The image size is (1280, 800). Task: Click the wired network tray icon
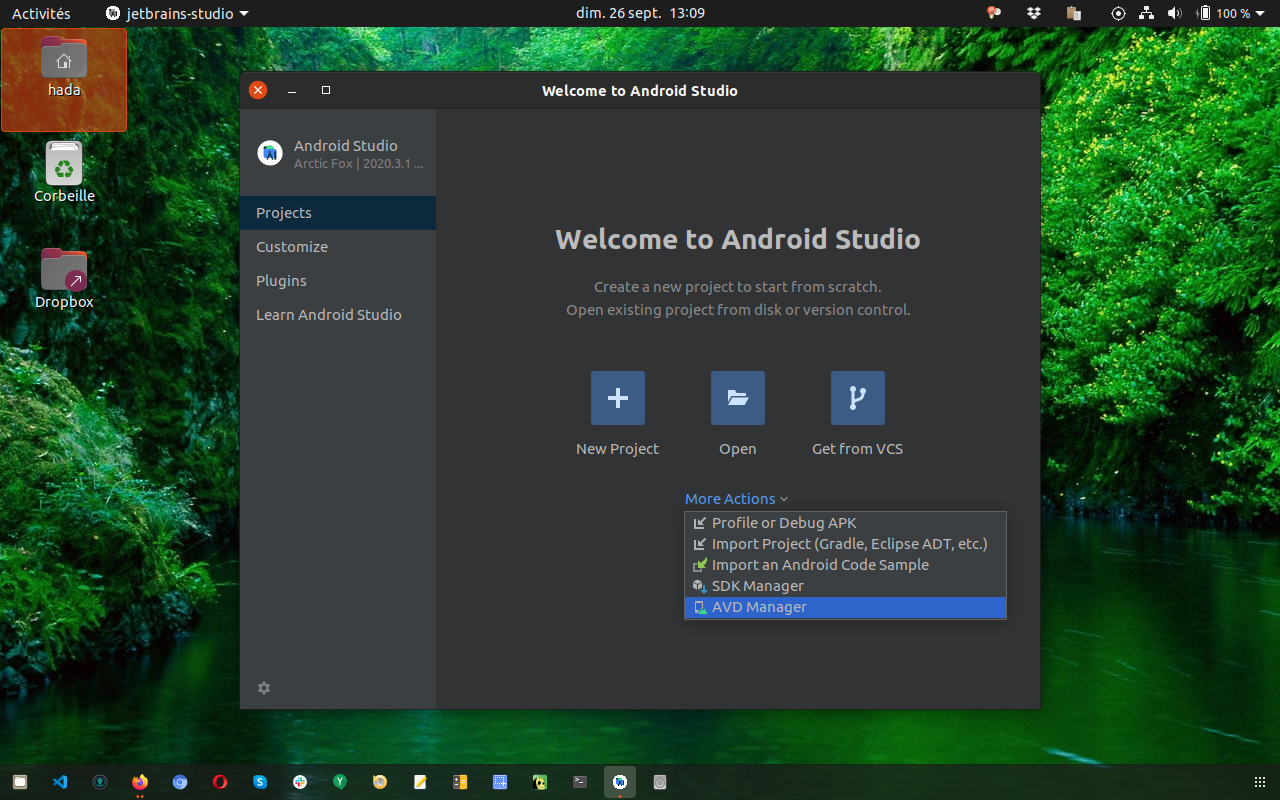1146,13
